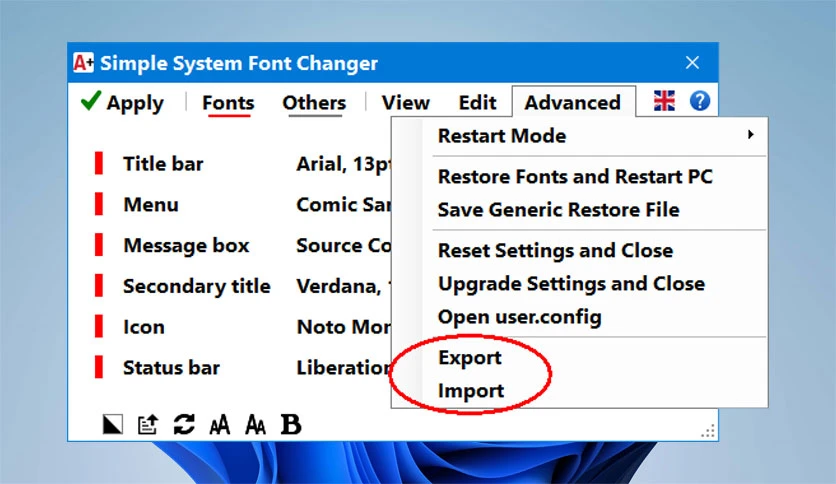Open the Others menu
836x484 pixels.
(314, 102)
